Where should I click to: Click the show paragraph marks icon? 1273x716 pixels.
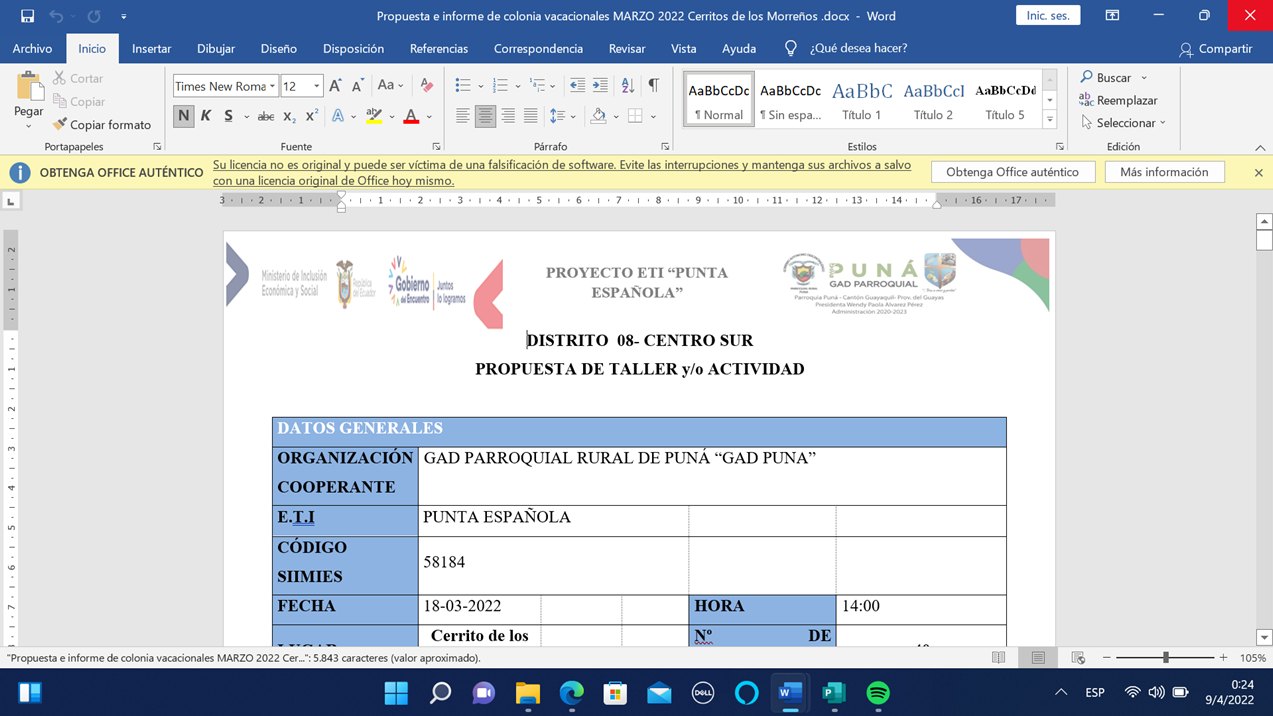(x=653, y=86)
